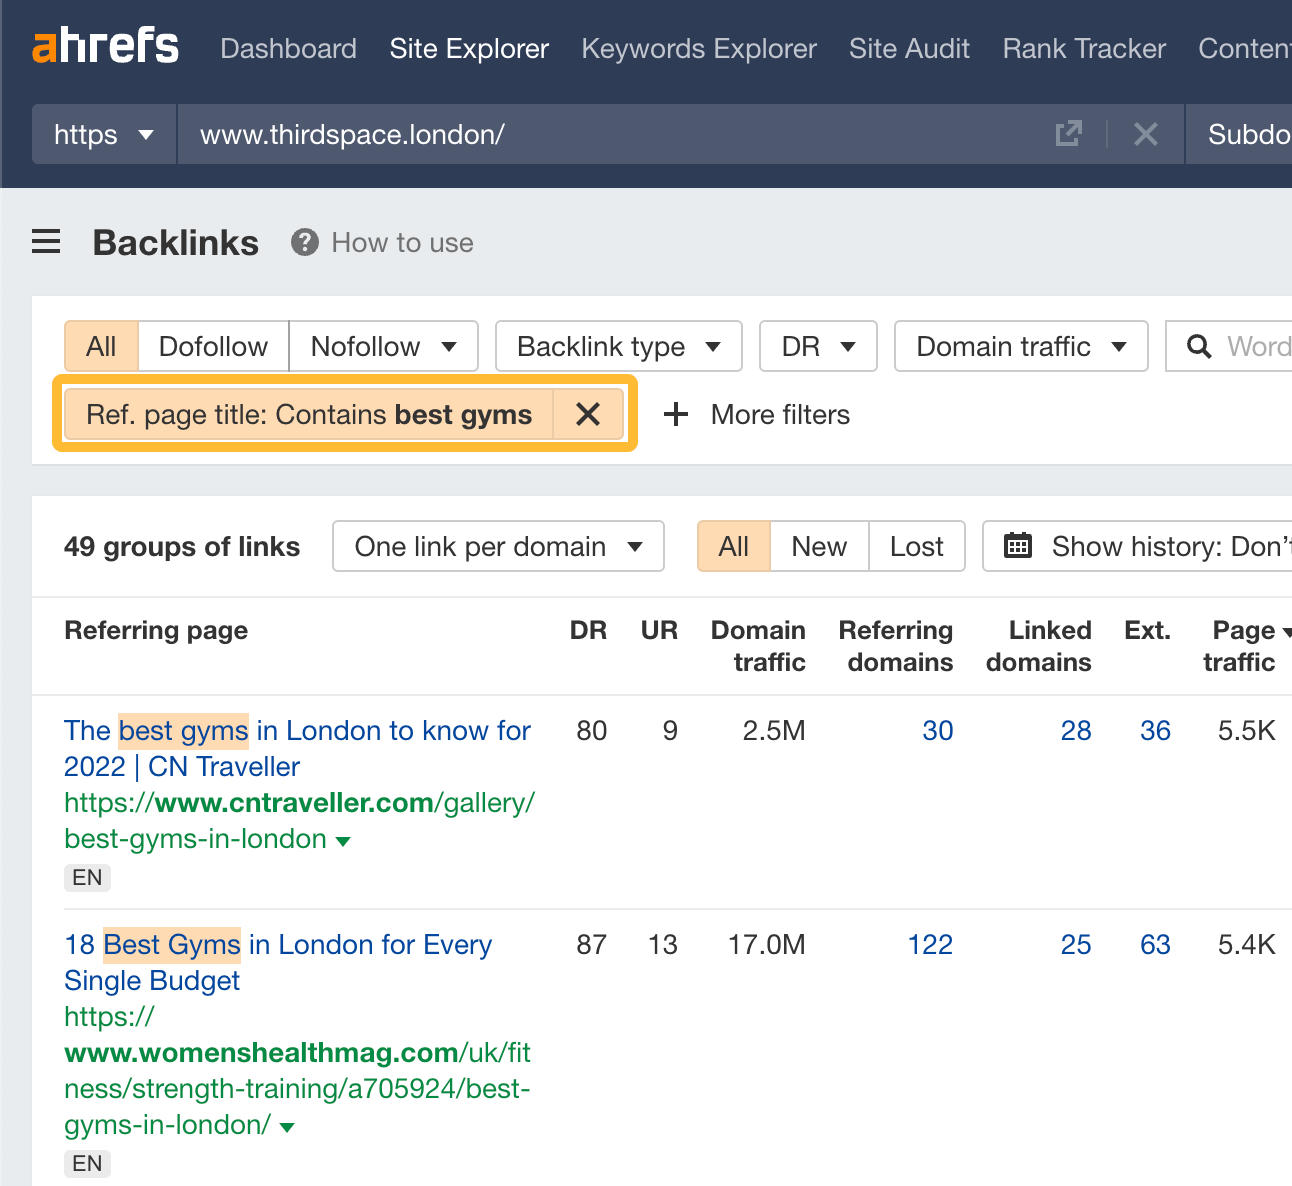
Task: Click the search magnifier icon
Action: 1198,346
